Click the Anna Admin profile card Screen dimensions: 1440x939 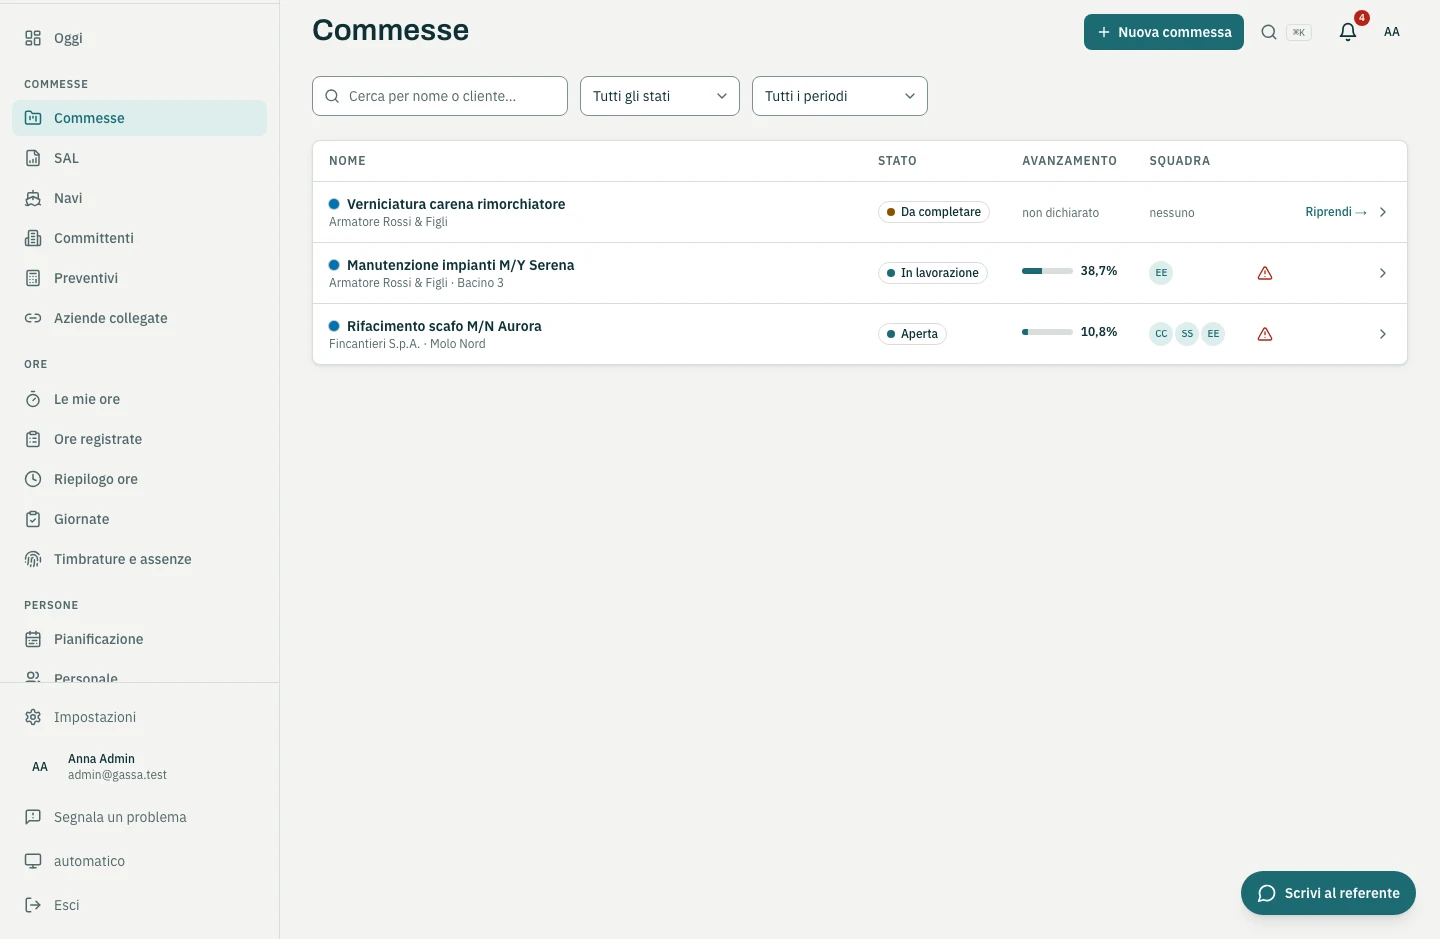140,767
